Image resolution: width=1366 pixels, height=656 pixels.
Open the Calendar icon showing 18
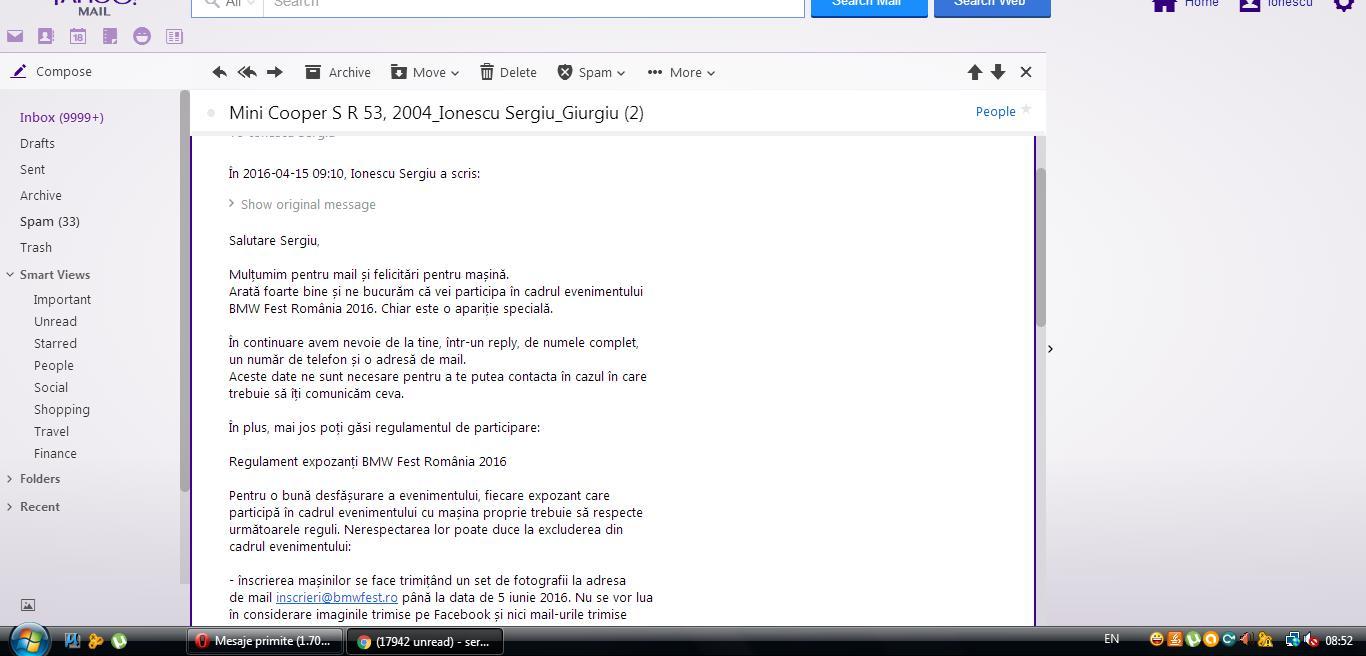click(x=78, y=36)
